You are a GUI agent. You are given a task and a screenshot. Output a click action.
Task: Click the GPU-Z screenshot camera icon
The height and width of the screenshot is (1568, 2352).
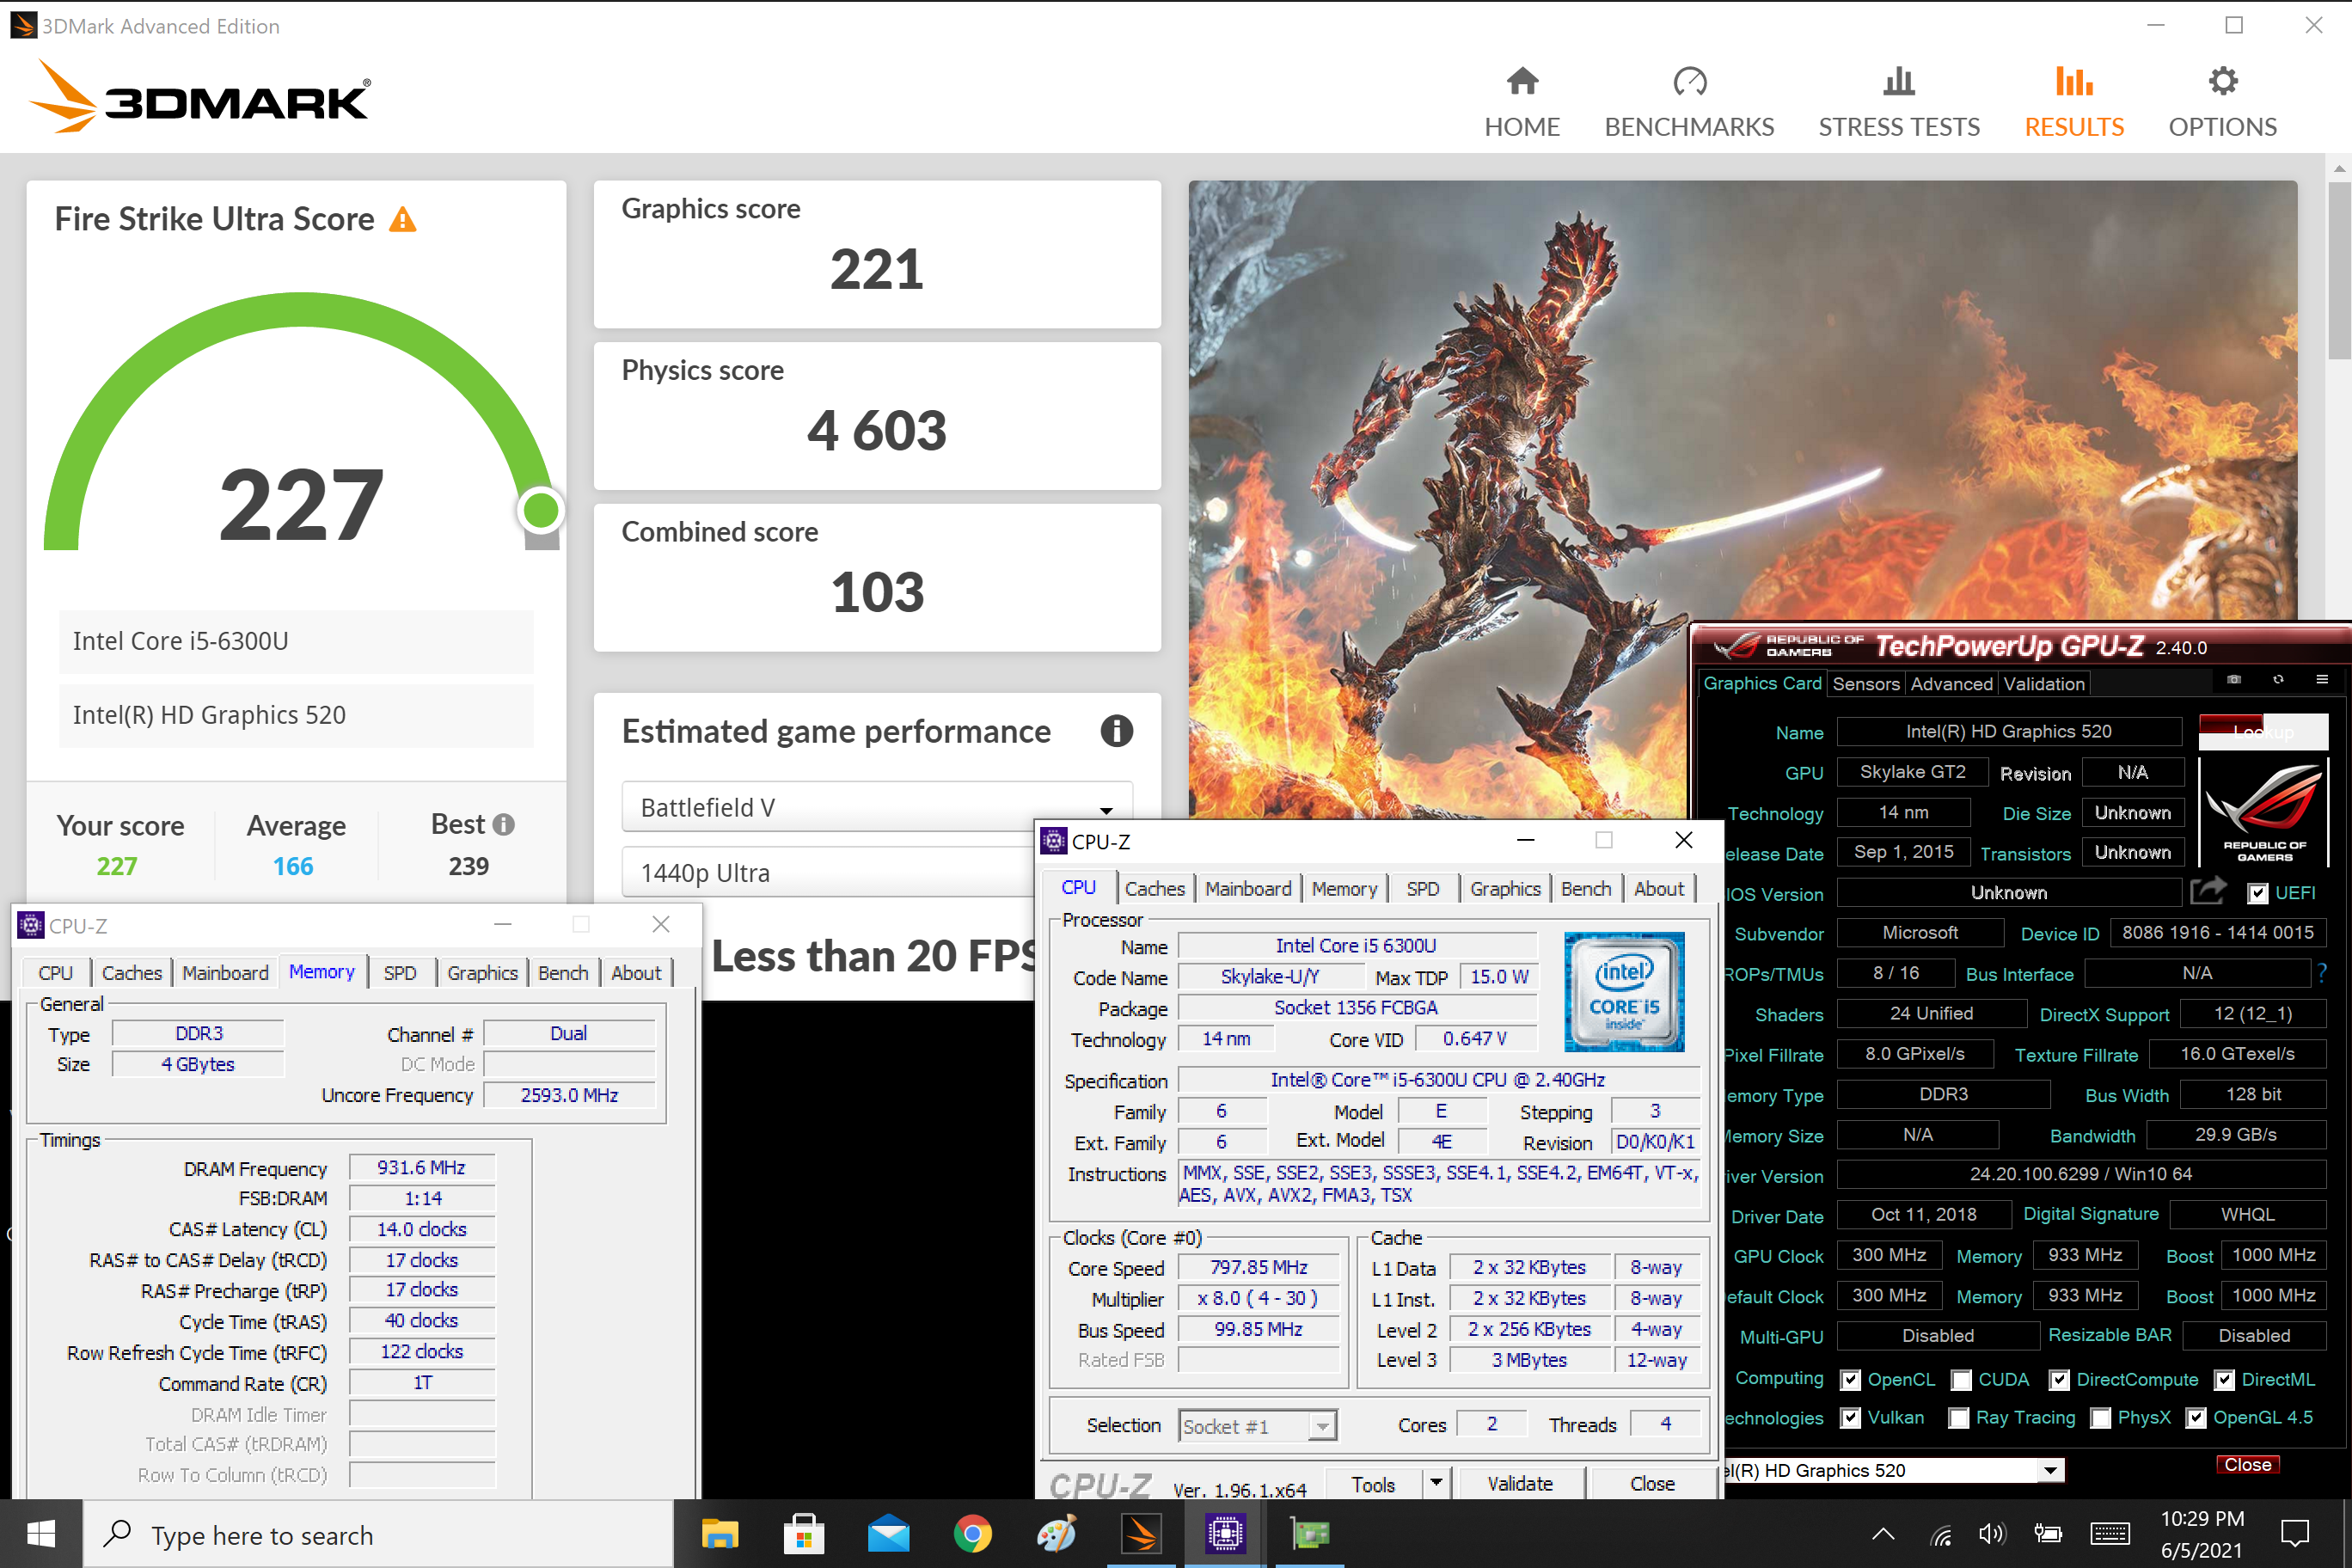pos(2234,680)
